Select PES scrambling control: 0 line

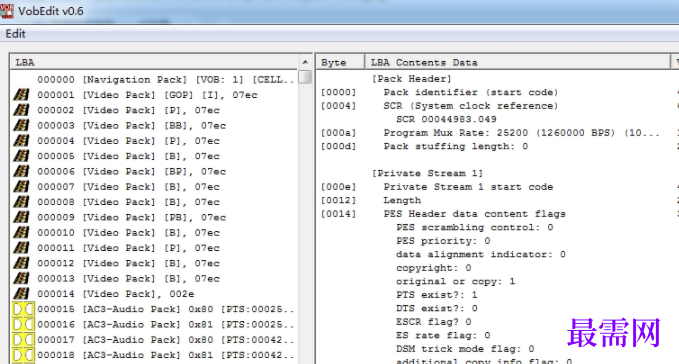click(x=475, y=227)
